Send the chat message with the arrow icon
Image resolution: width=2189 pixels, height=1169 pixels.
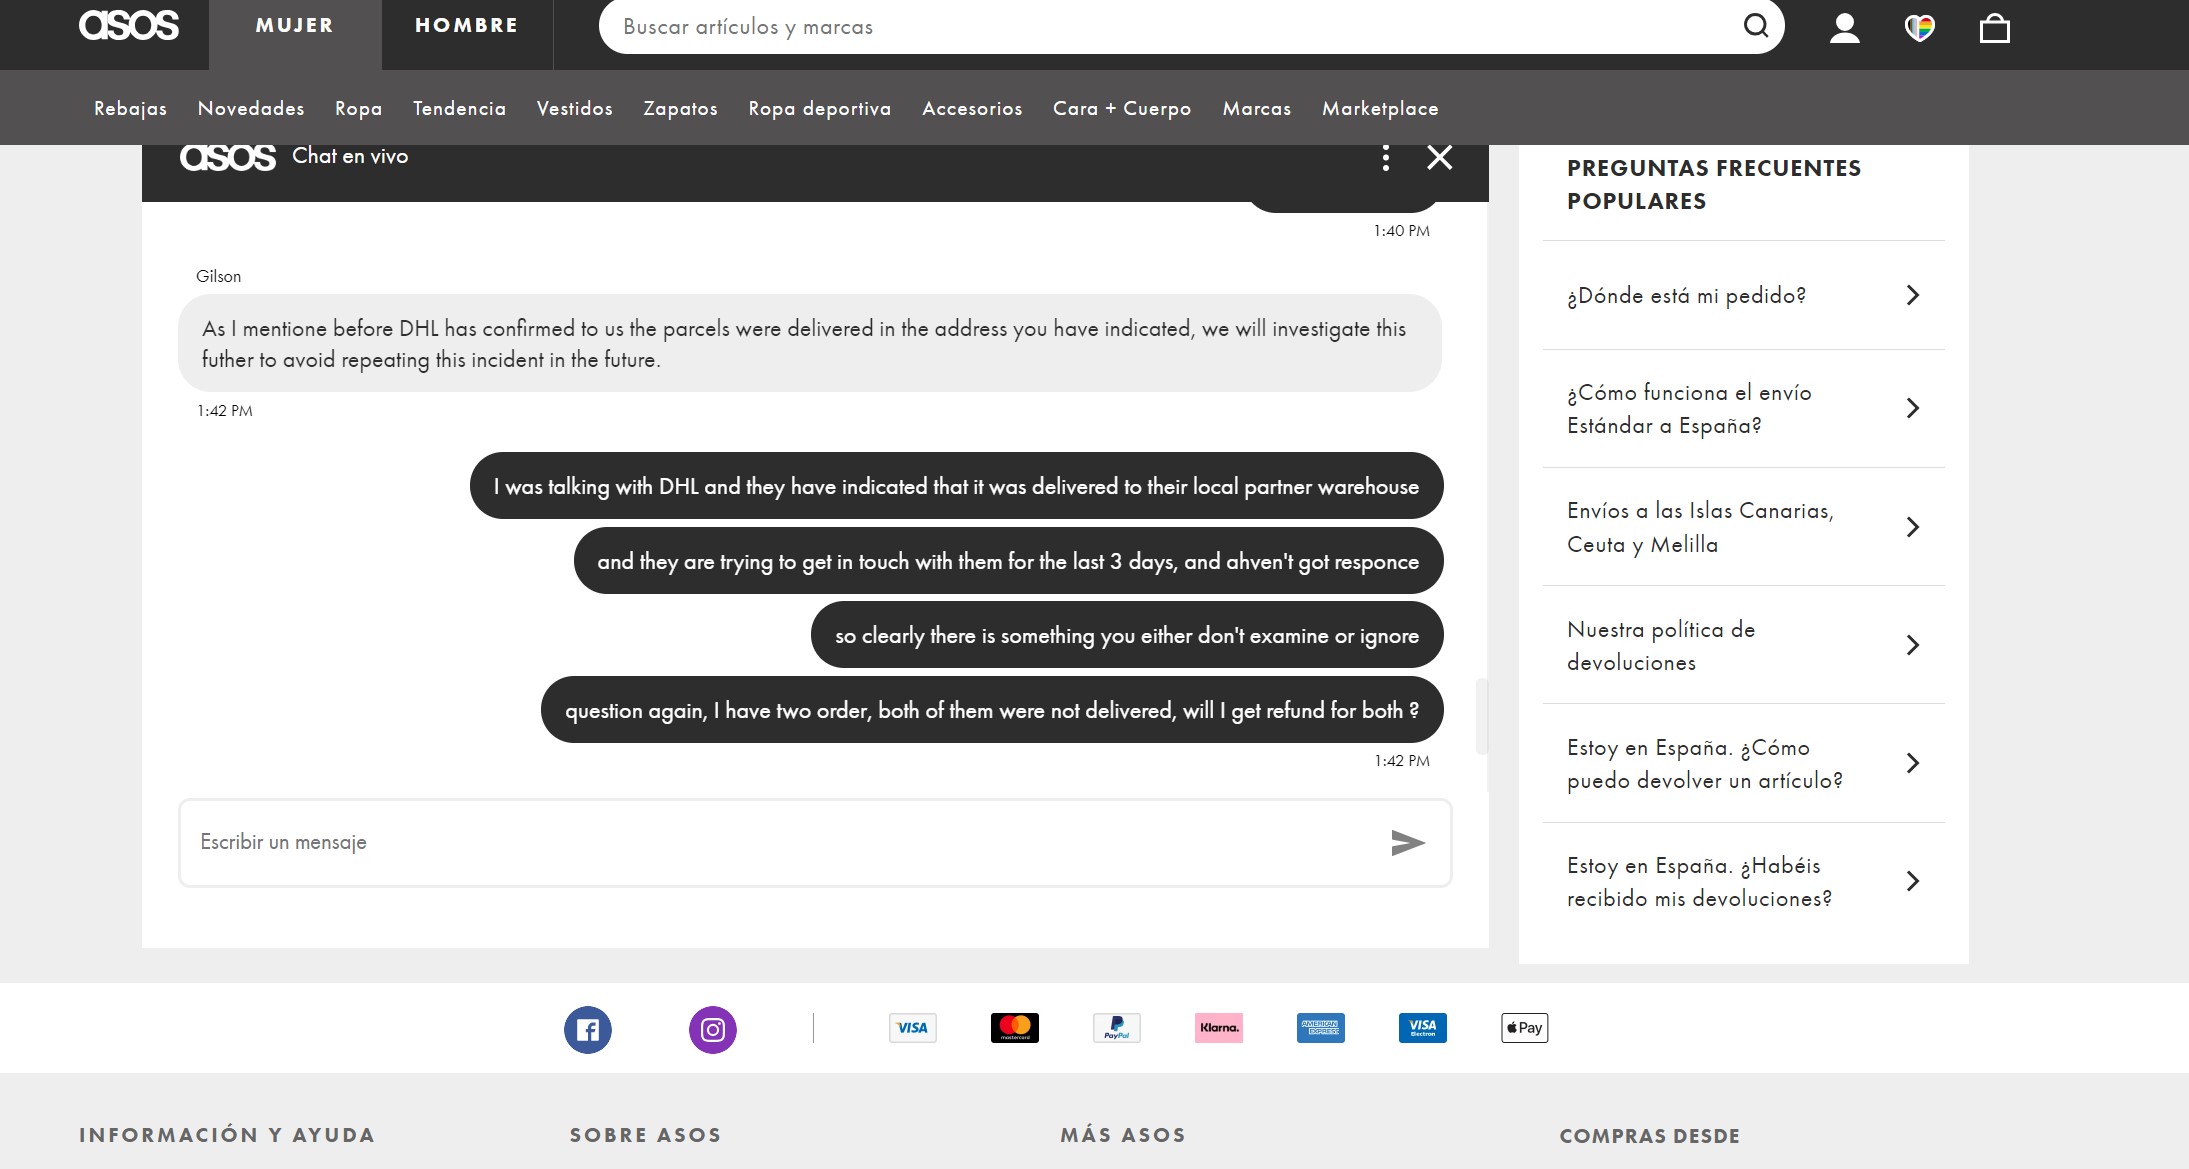pyautogui.click(x=1405, y=842)
